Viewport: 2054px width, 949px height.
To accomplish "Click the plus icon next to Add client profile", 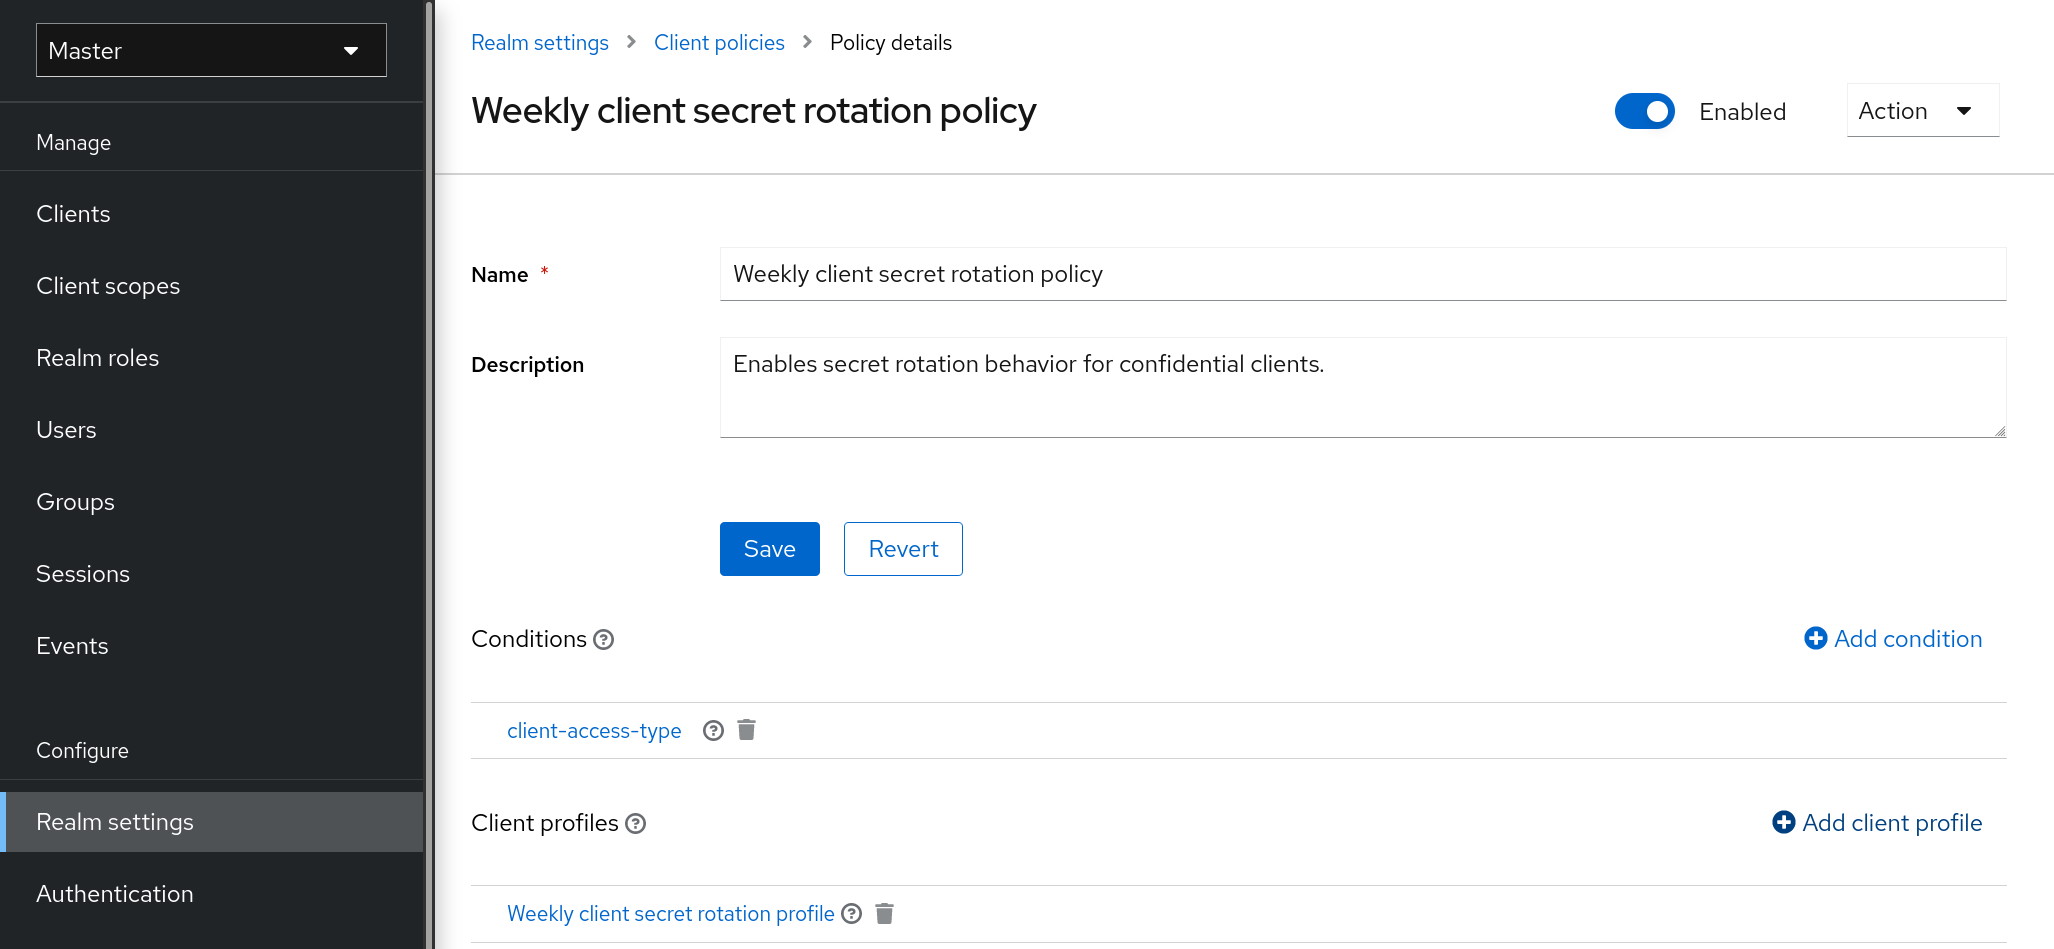I will [1784, 822].
